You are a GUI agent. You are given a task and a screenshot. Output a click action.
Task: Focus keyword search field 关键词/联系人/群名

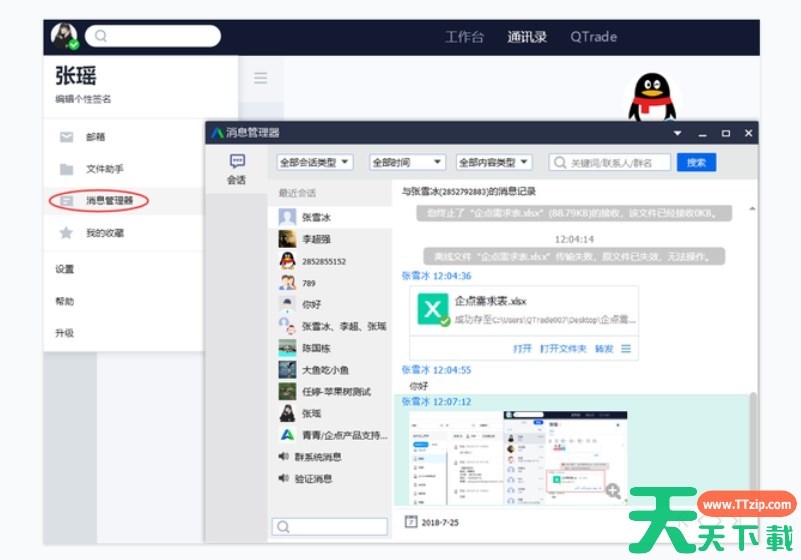click(x=609, y=162)
